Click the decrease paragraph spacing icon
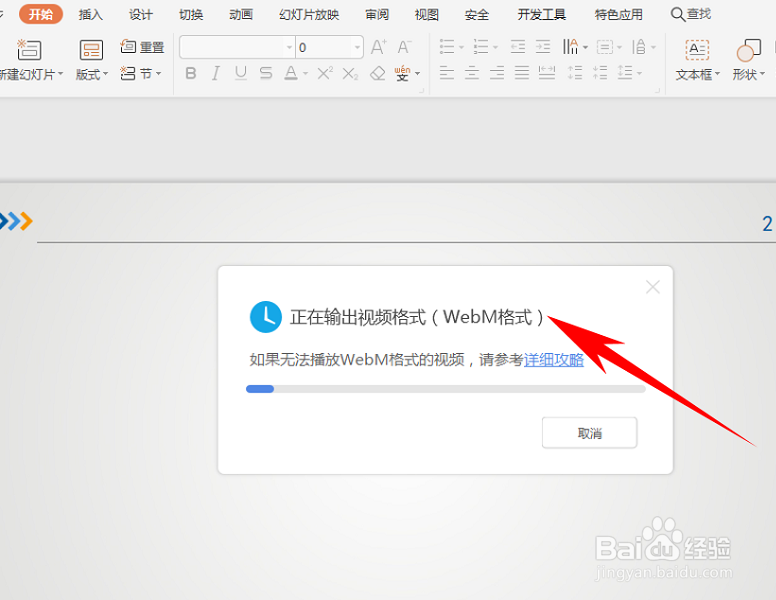This screenshot has width=776, height=600. click(600, 73)
